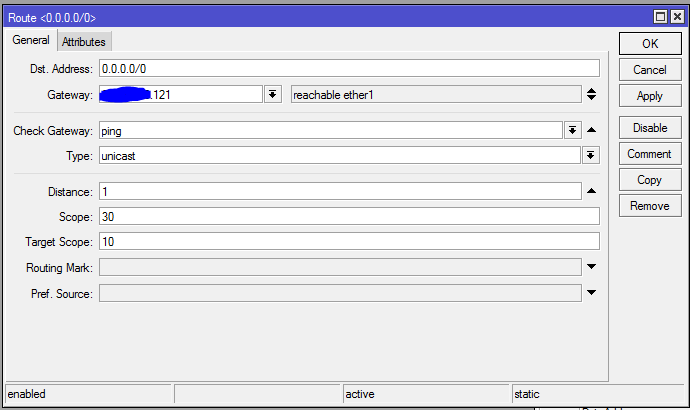Copy the route entry
Screen dimensions: 690x410
650,180
